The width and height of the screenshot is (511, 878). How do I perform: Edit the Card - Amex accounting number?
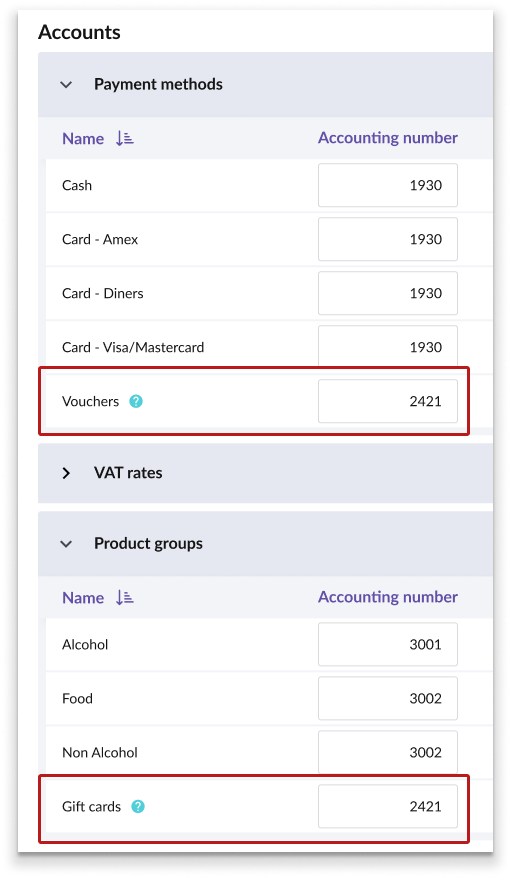pos(388,239)
